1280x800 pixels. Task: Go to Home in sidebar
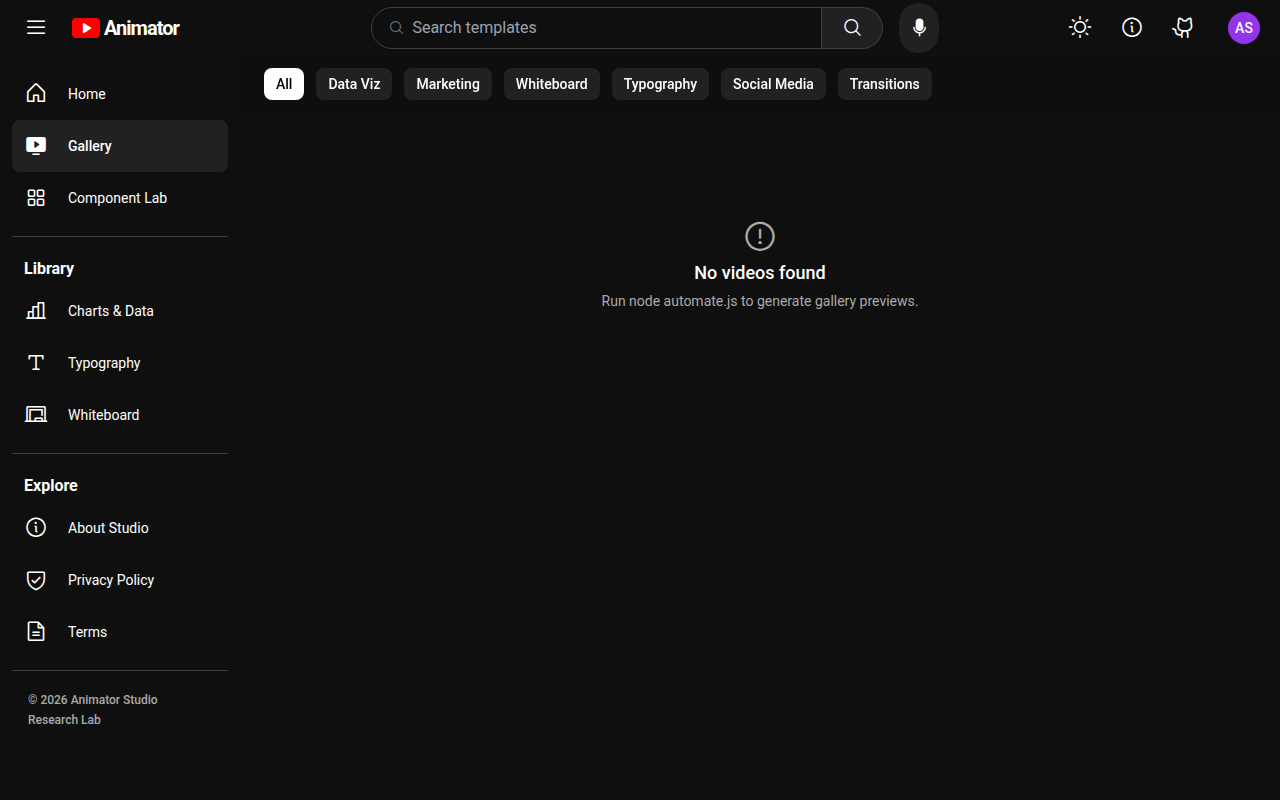pos(87,94)
